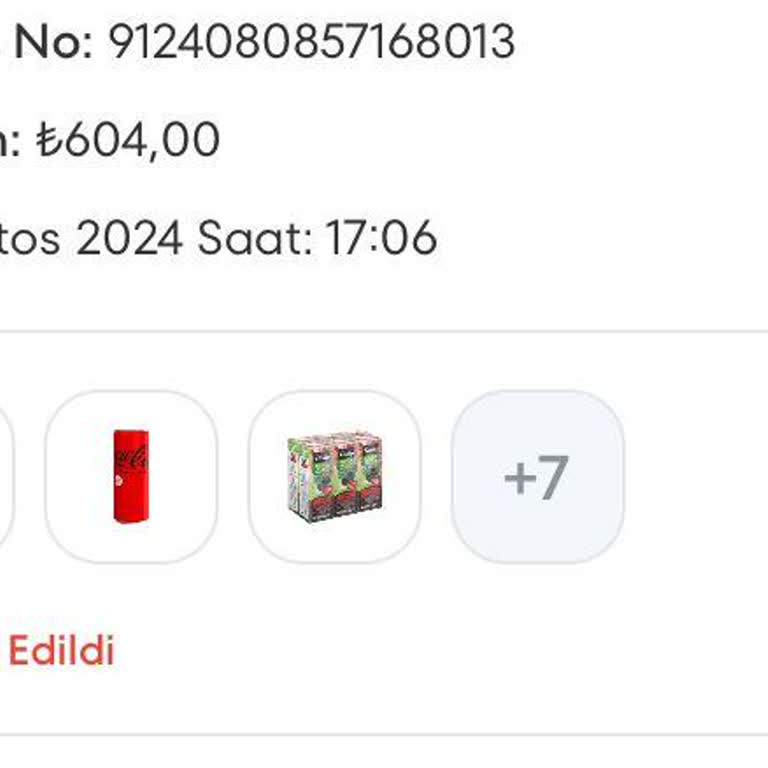Click the red Edildi status text
The width and height of the screenshot is (768, 768).
click(61, 651)
